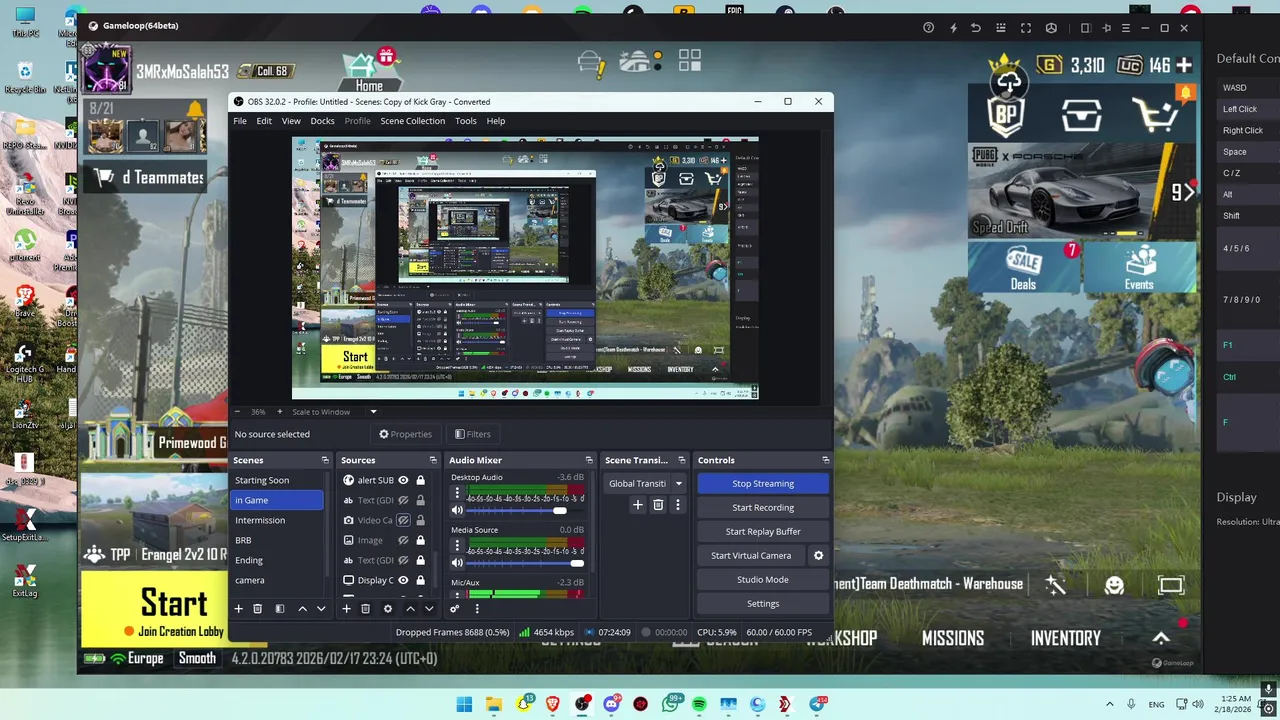The image size is (1280, 720).
Task: Mute the Media Source speaker icon
Action: point(457,563)
